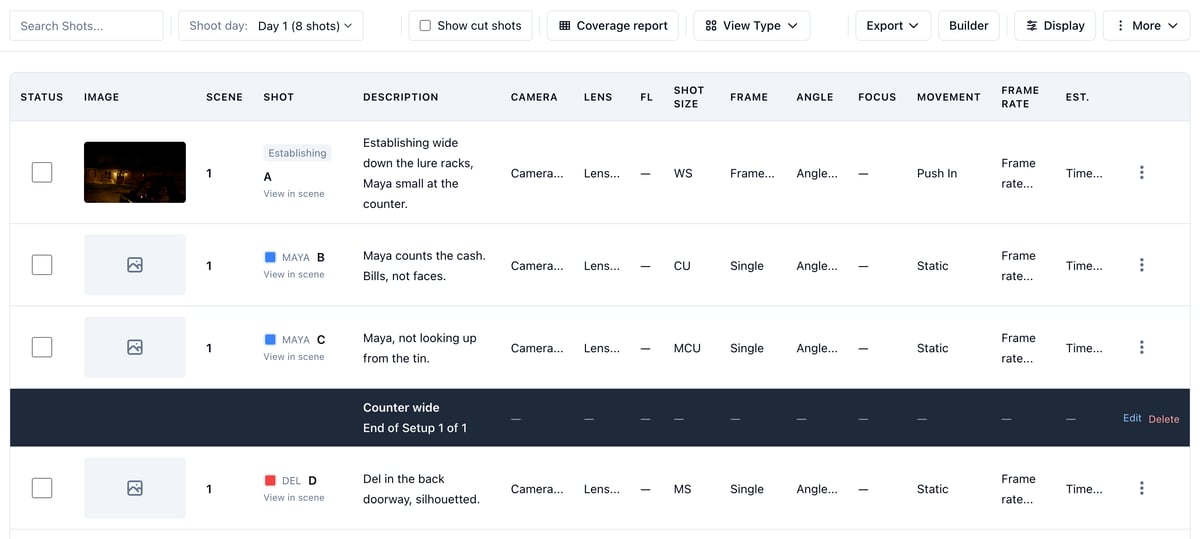Open the More menu
The image size is (1200, 539).
1147,26
